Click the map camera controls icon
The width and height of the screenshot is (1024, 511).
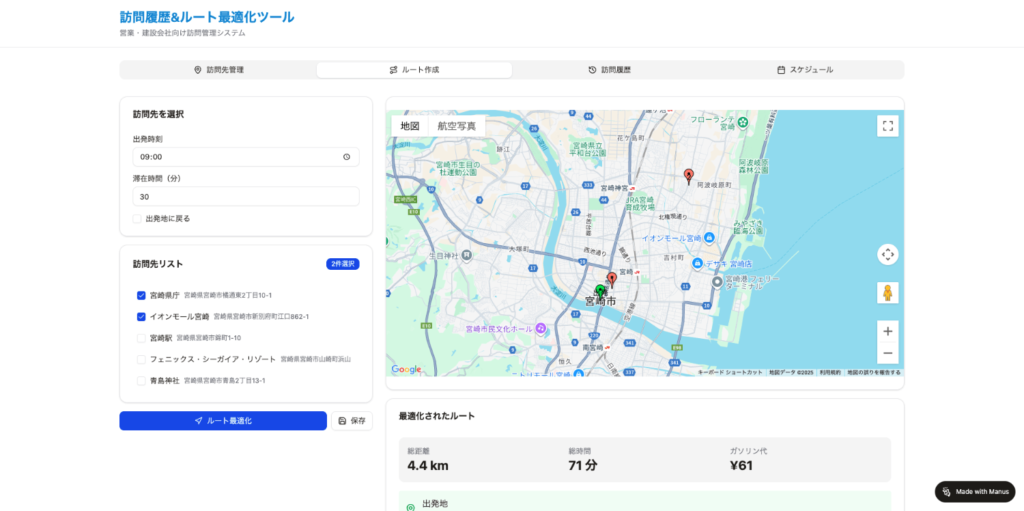tap(887, 254)
